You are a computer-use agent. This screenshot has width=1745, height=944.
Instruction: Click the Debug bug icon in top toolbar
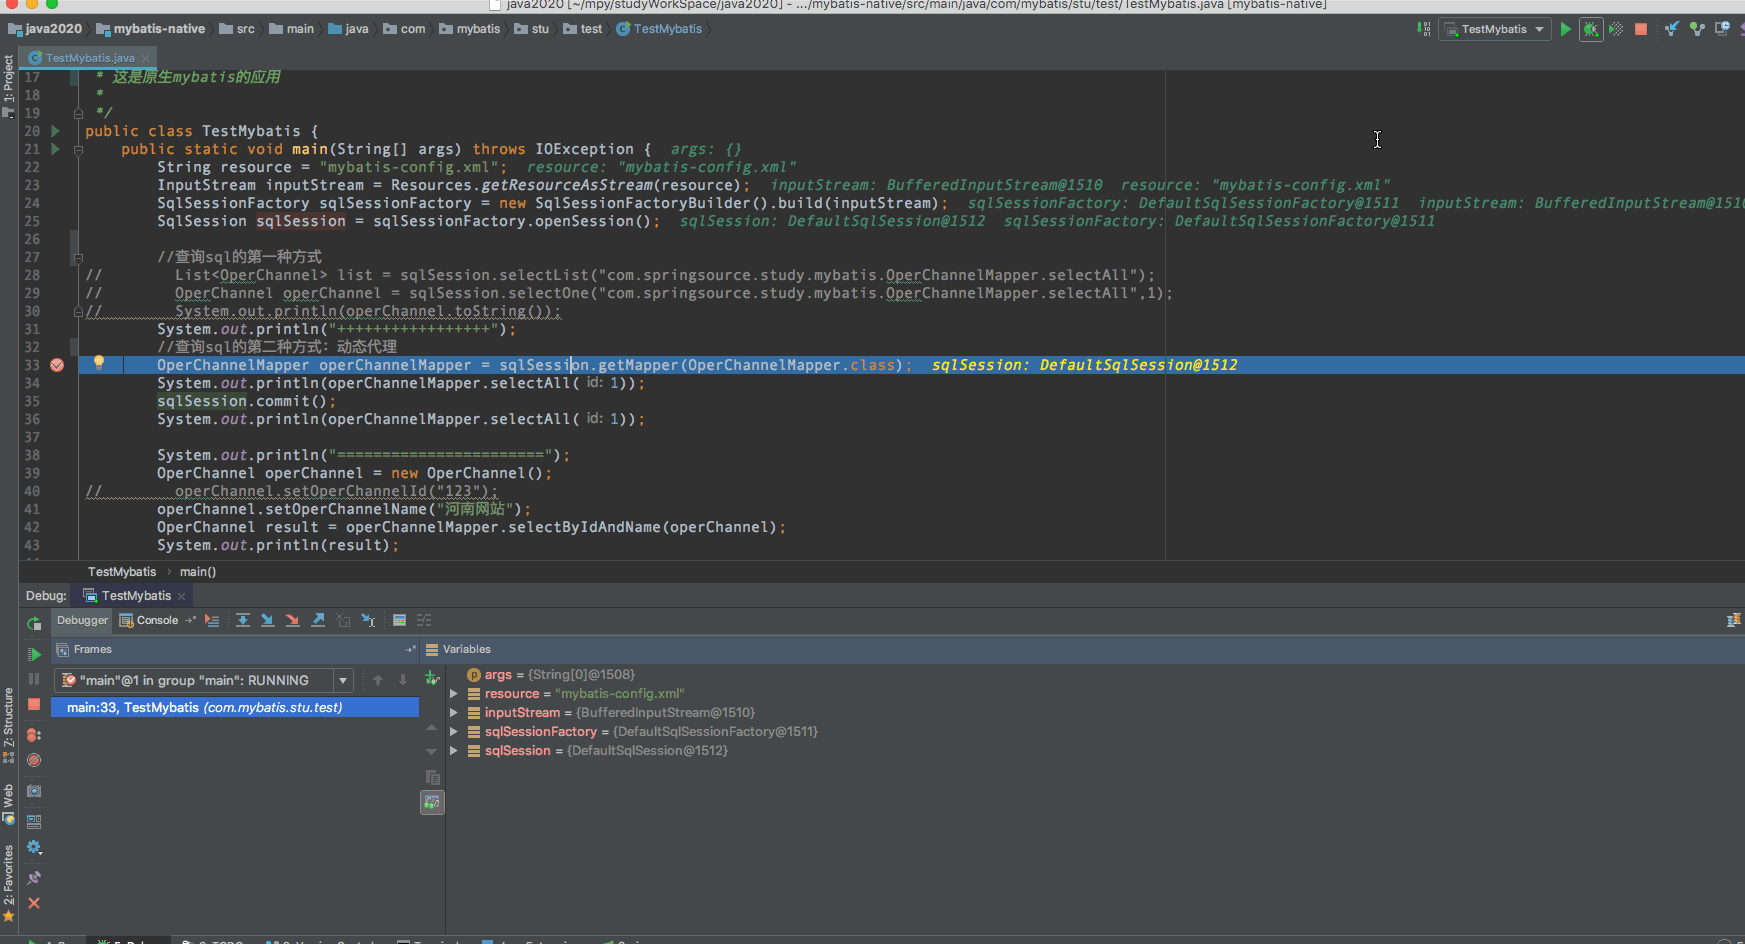[1591, 29]
